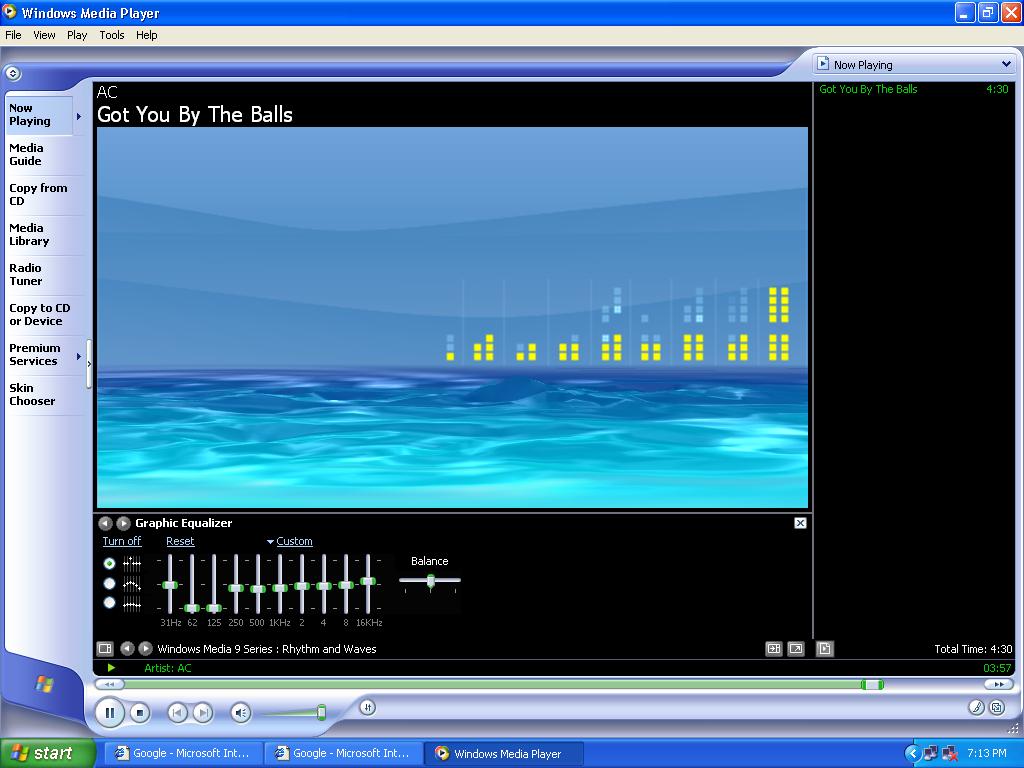Click the rewind button on seek bar
This screenshot has height=768, width=1024.
109,684
